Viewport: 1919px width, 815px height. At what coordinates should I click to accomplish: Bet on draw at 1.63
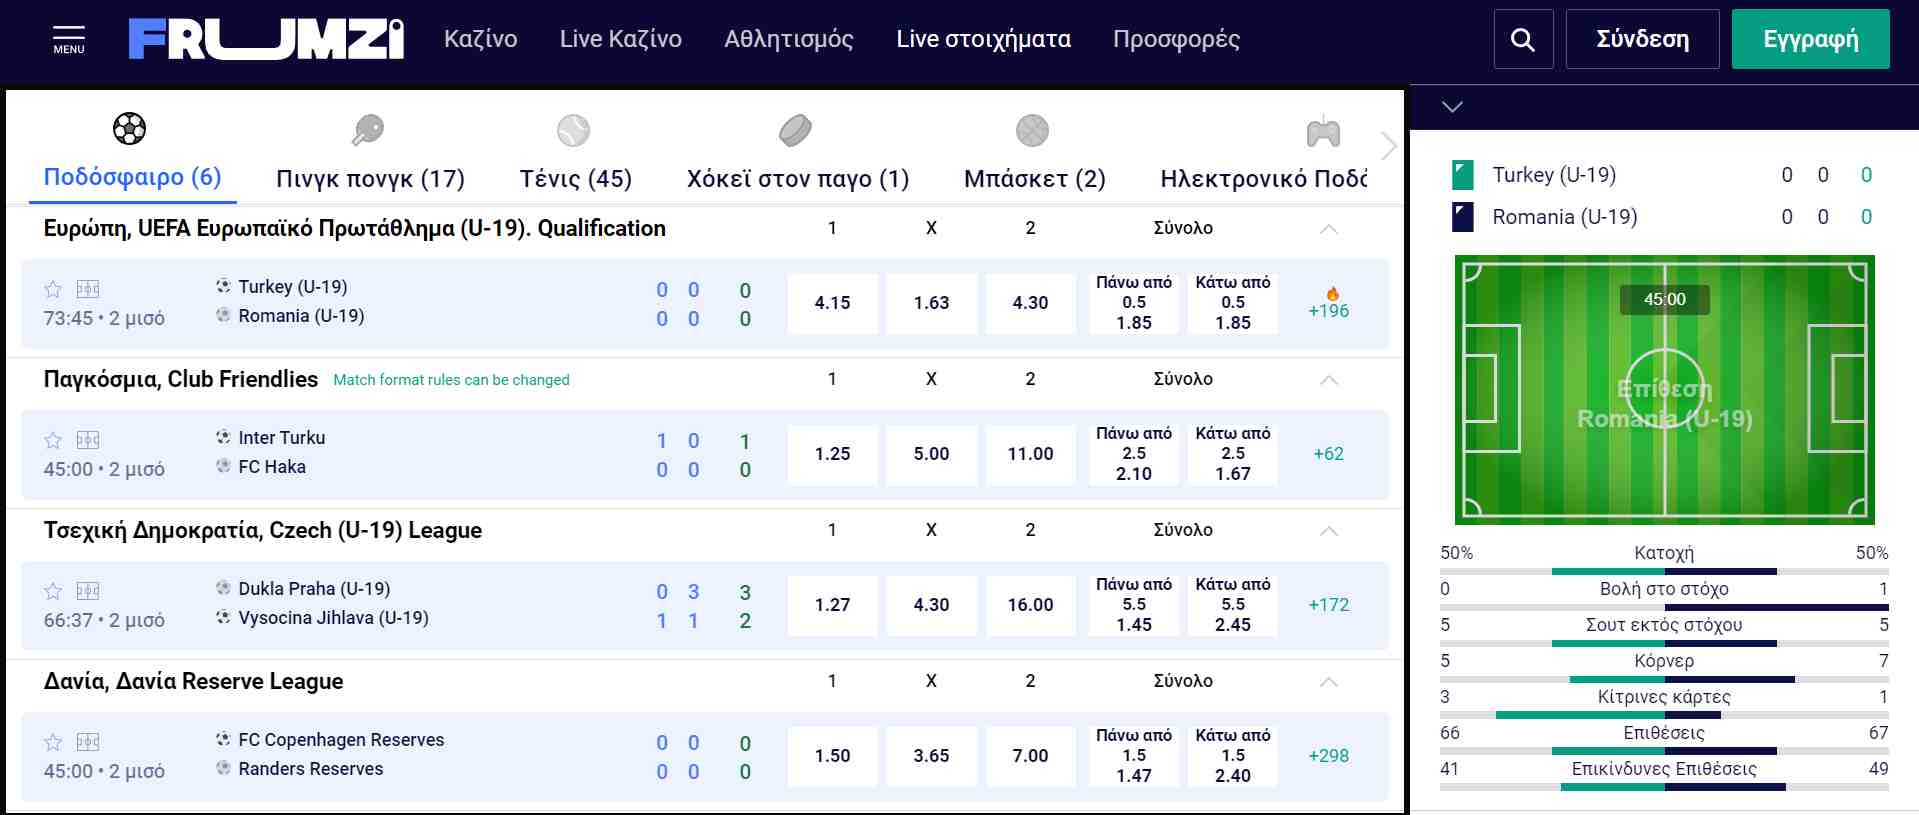tap(931, 303)
